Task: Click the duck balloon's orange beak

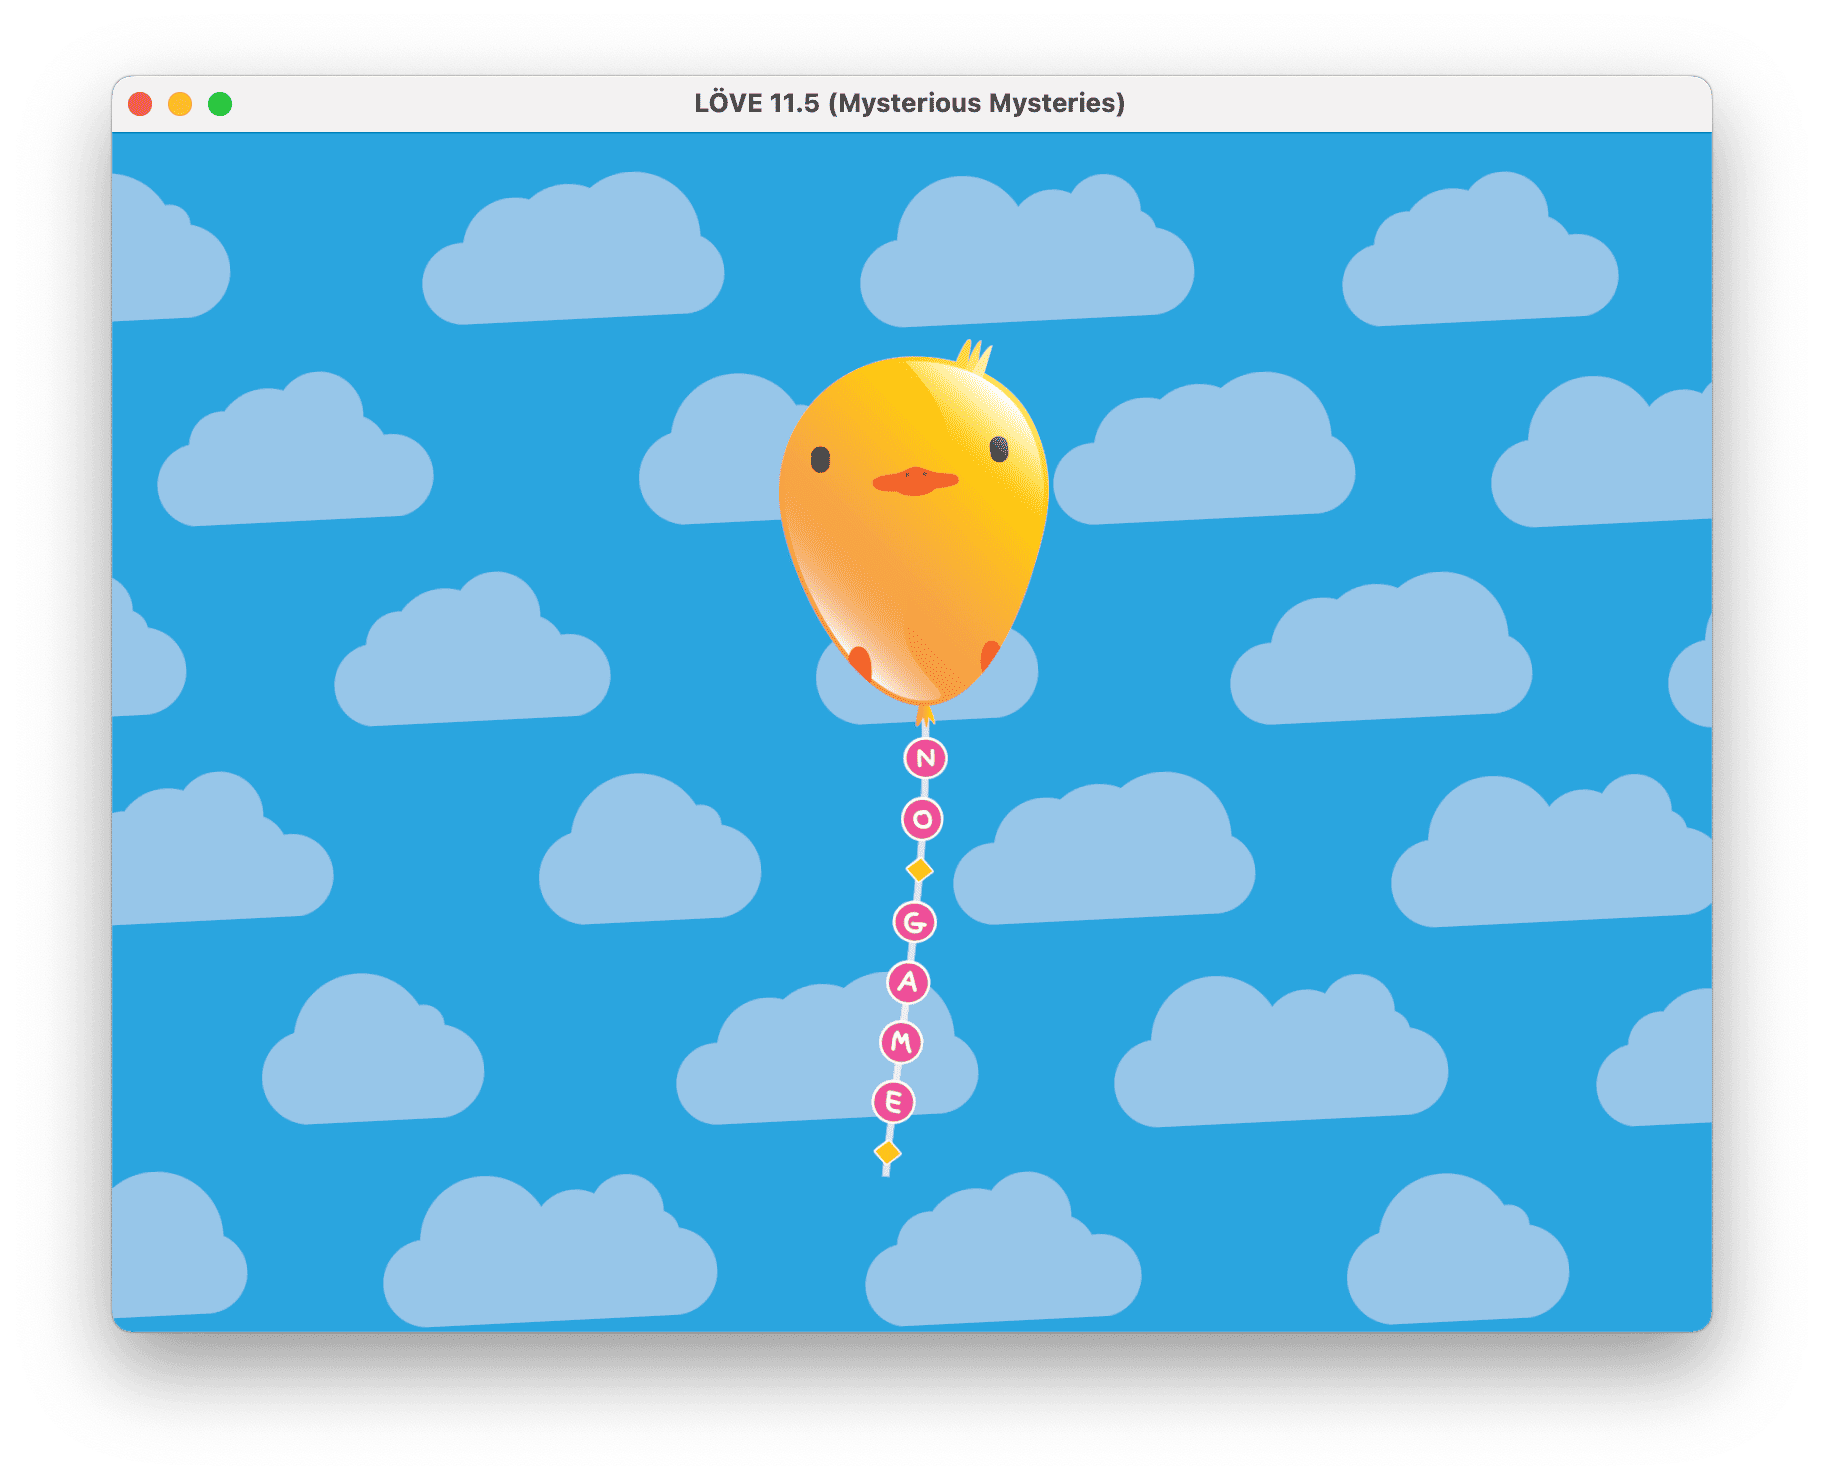Action: (x=915, y=481)
